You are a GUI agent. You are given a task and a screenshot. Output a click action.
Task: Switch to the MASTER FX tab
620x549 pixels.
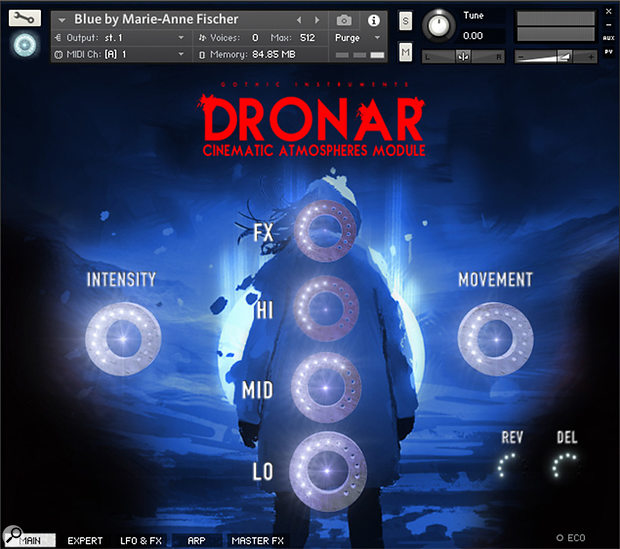(258, 541)
